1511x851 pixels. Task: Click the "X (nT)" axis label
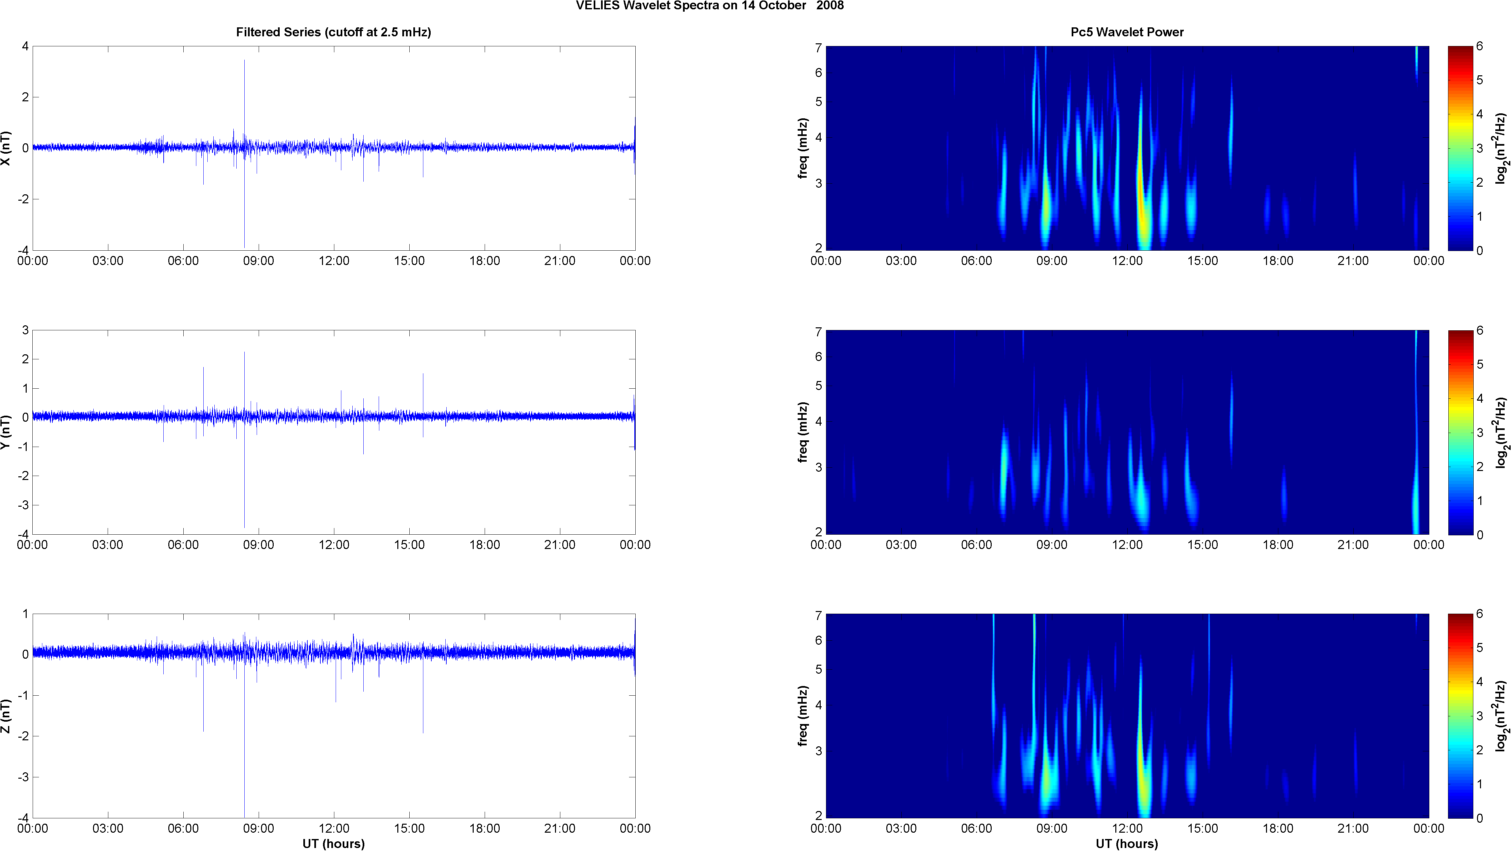[x=6, y=148]
